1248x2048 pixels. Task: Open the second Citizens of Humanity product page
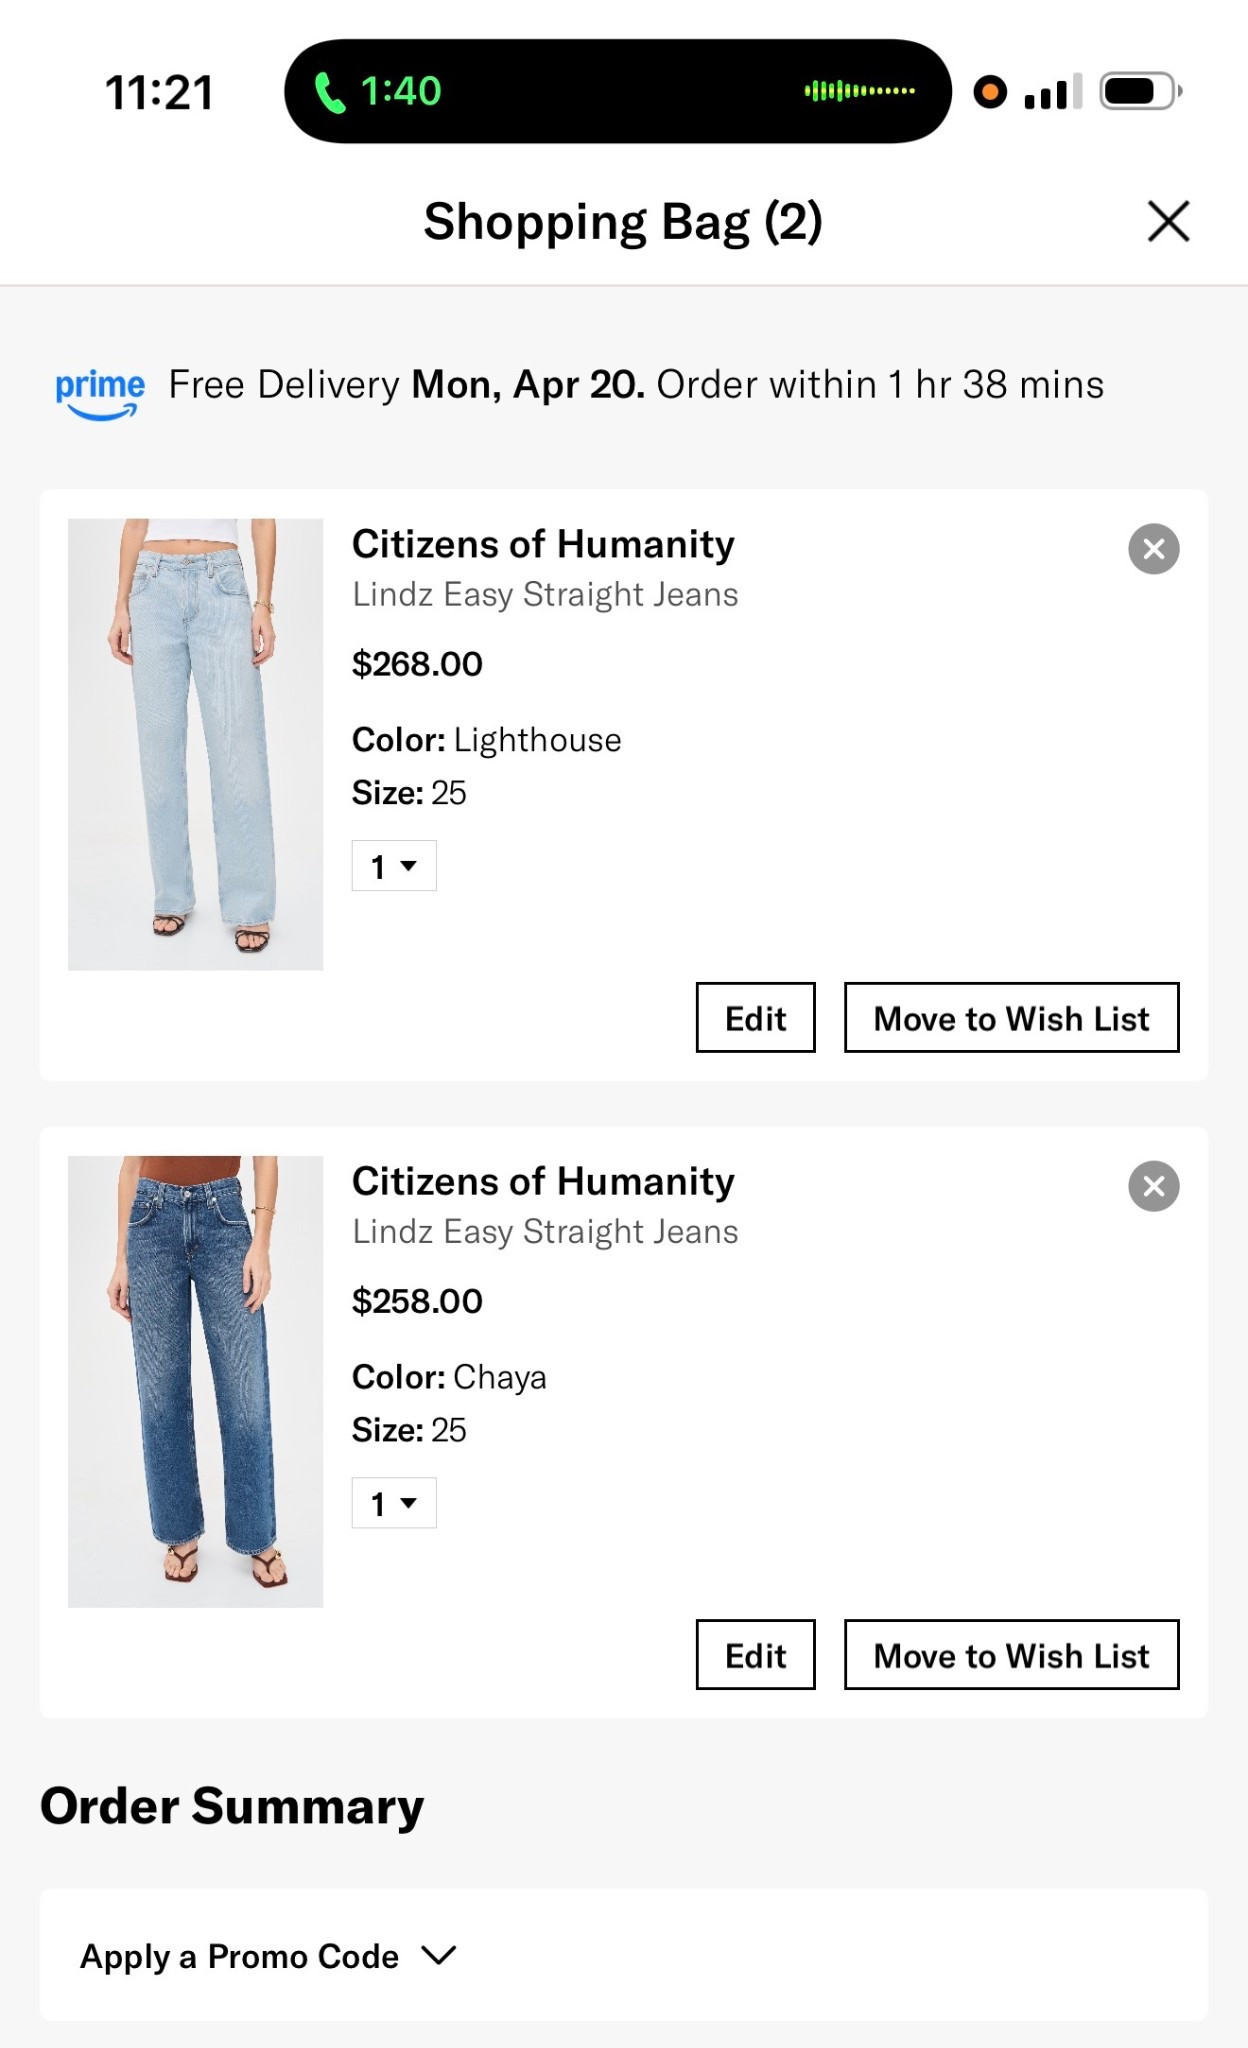tap(543, 1180)
